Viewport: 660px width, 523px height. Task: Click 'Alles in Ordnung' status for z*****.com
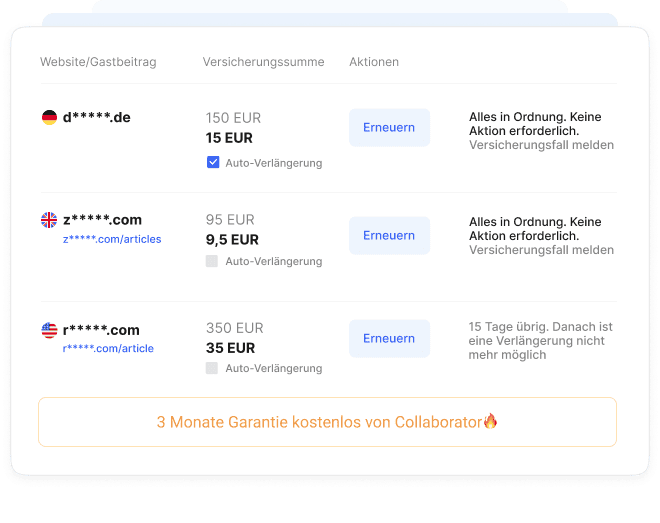click(535, 229)
